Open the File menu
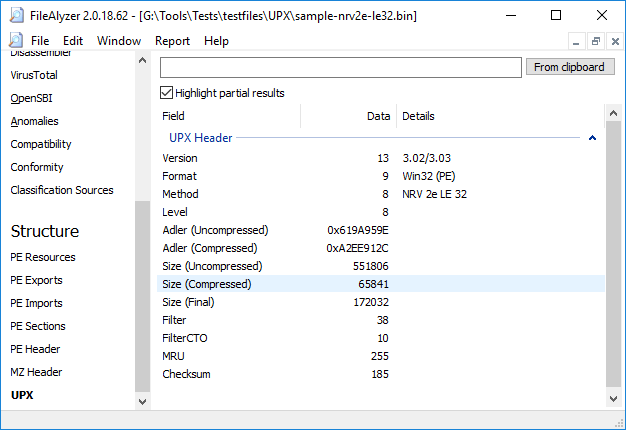626x430 pixels. 40,41
